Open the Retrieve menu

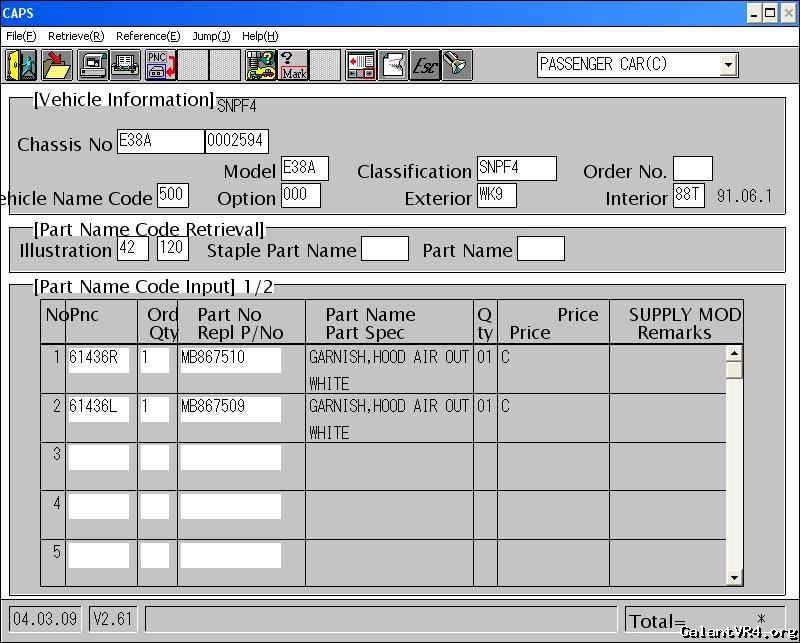pyautogui.click(x=76, y=36)
